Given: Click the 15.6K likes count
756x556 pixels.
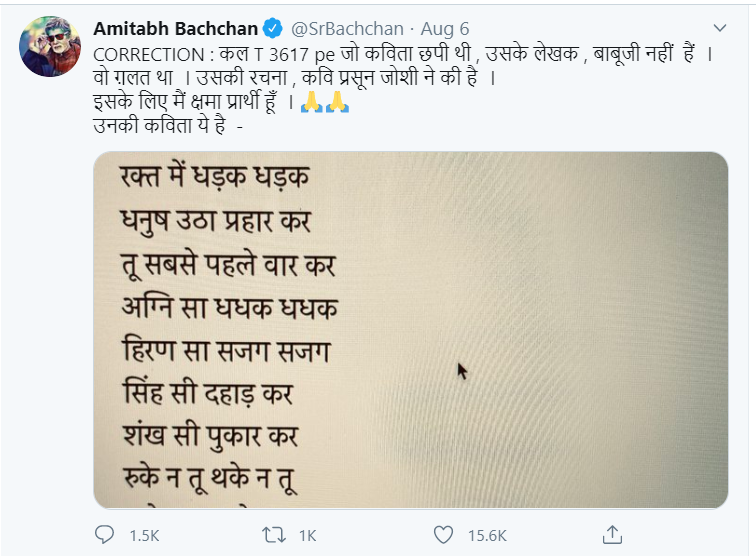Looking at the screenshot, I should click(489, 534).
